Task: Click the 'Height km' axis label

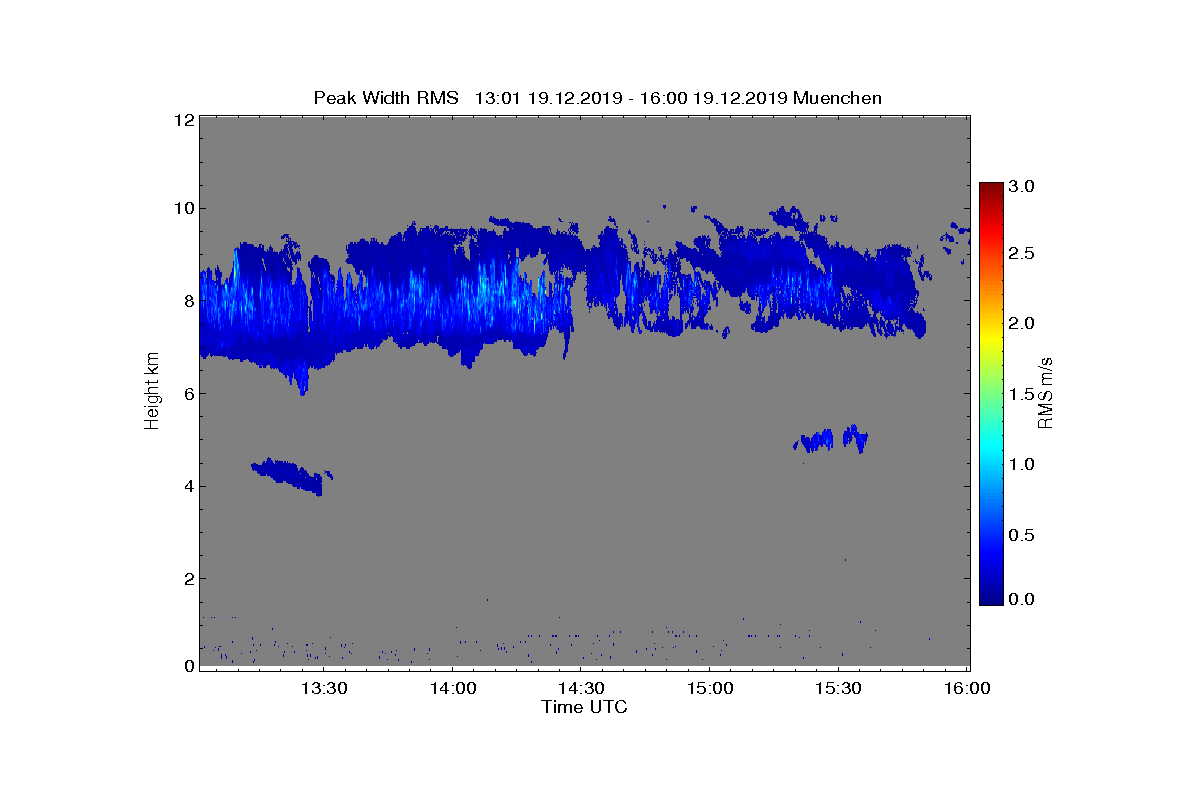Action: pyautogui.click(x=152, y=391)
